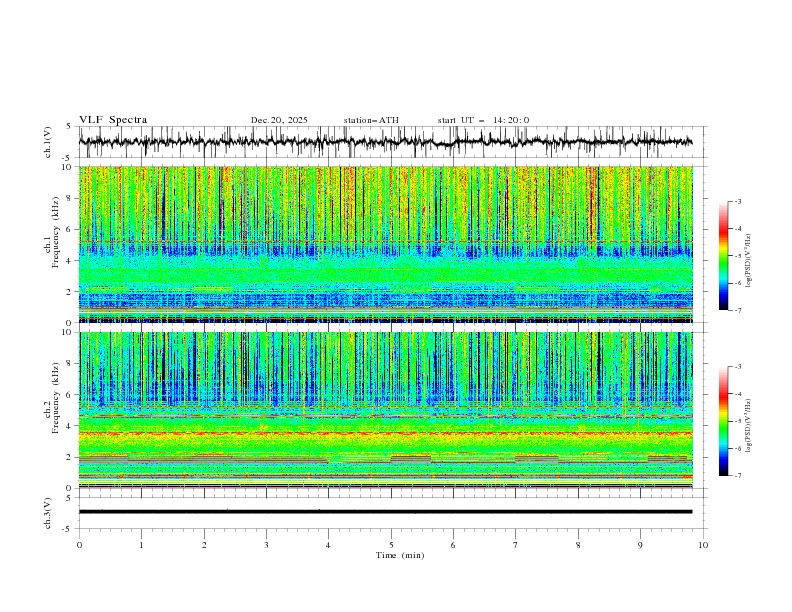This screenshot has width=792, height=612.
Task: Click the Dec.20, 2025 date label
Action: [279, 120]
